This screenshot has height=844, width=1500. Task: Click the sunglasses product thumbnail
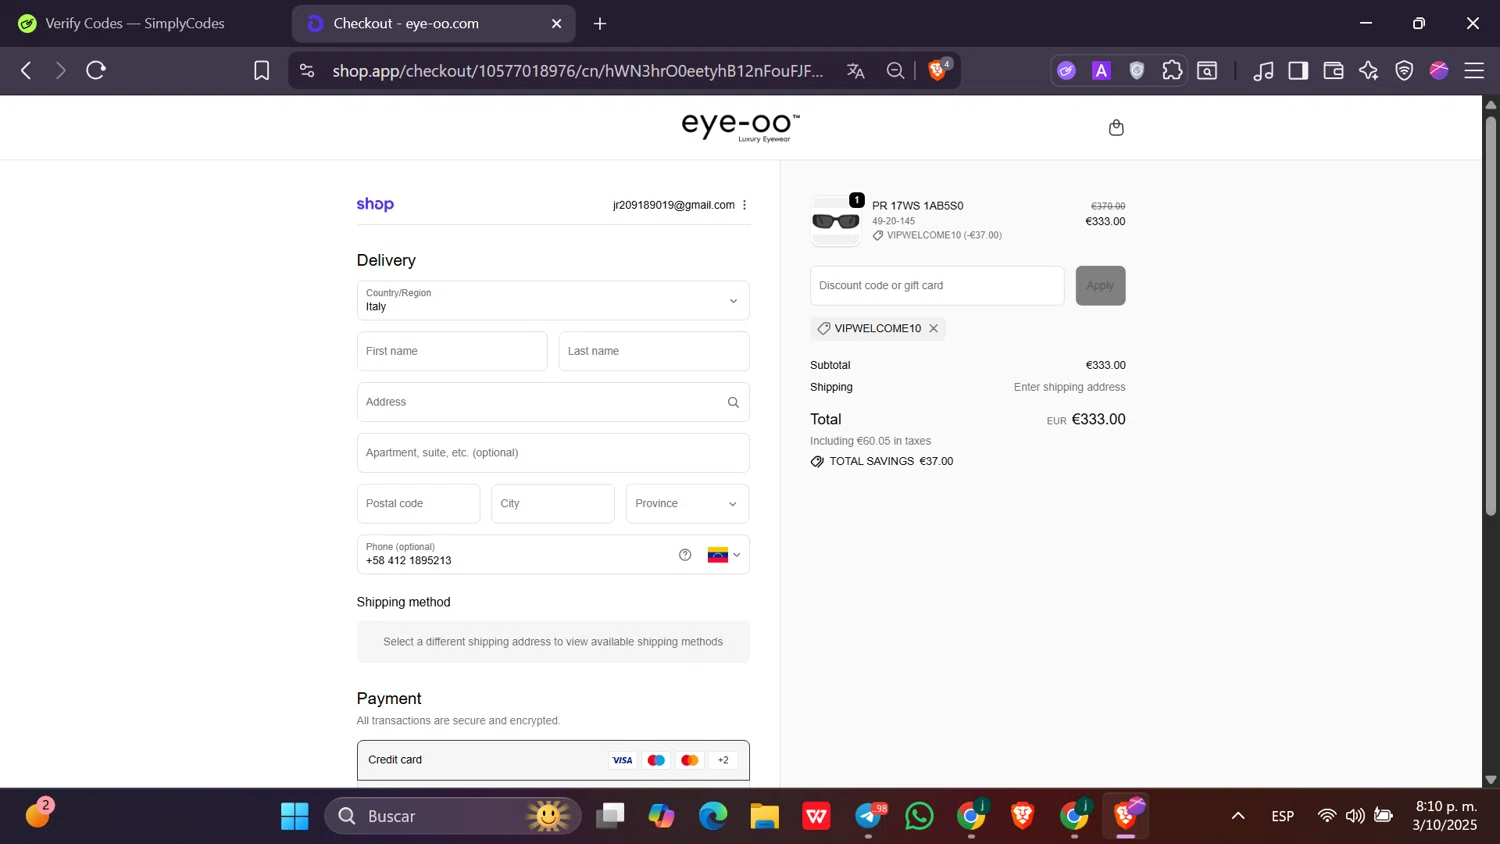(x=835, y=221)
